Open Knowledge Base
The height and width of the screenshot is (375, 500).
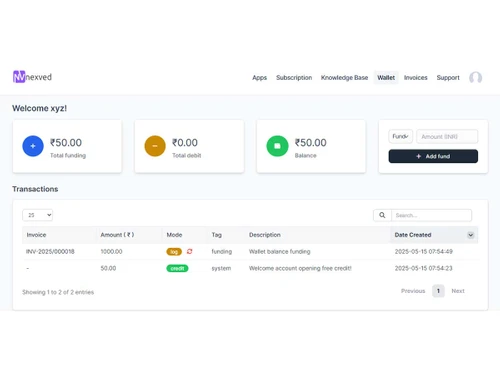coord(344,78)
